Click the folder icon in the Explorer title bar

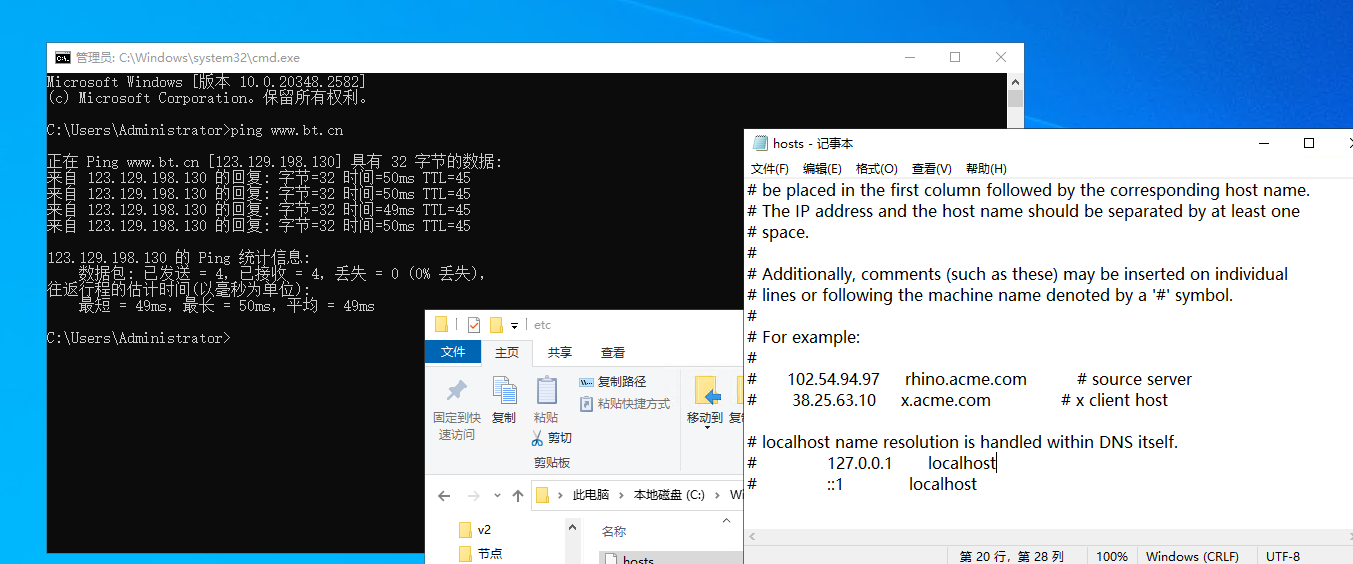point(441,325)
